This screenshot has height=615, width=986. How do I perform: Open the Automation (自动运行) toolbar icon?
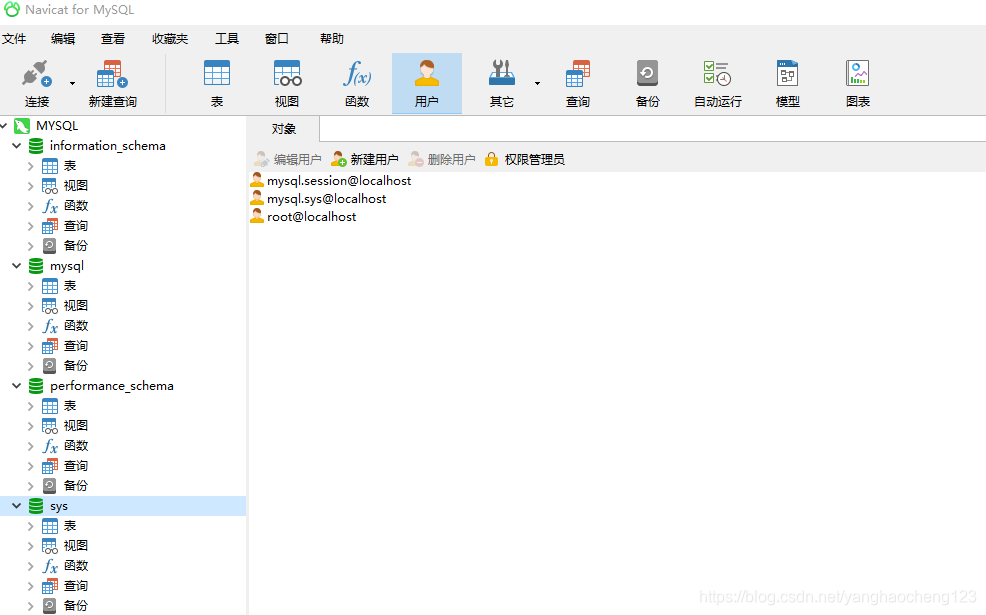click(717, 73)
